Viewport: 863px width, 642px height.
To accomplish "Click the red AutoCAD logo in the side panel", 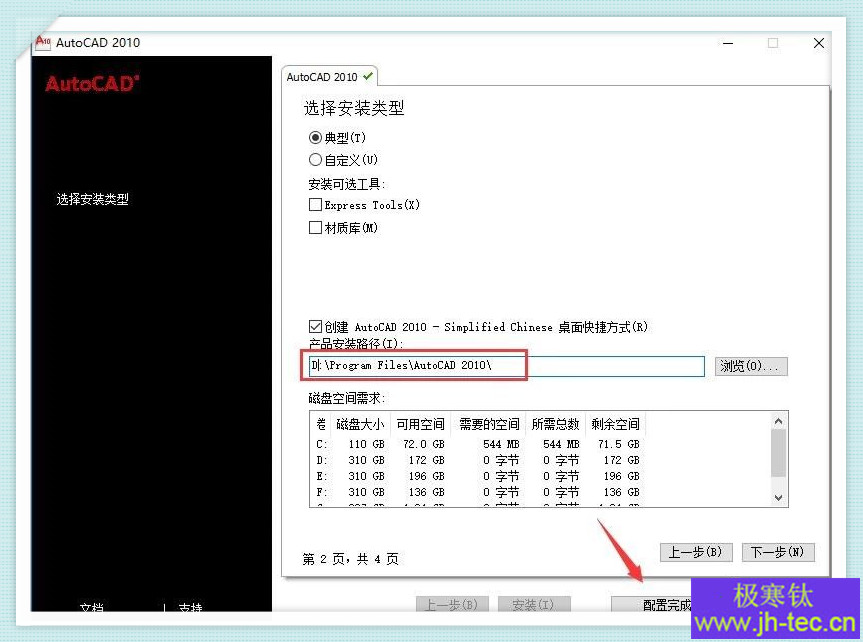I will click(92, 84).
